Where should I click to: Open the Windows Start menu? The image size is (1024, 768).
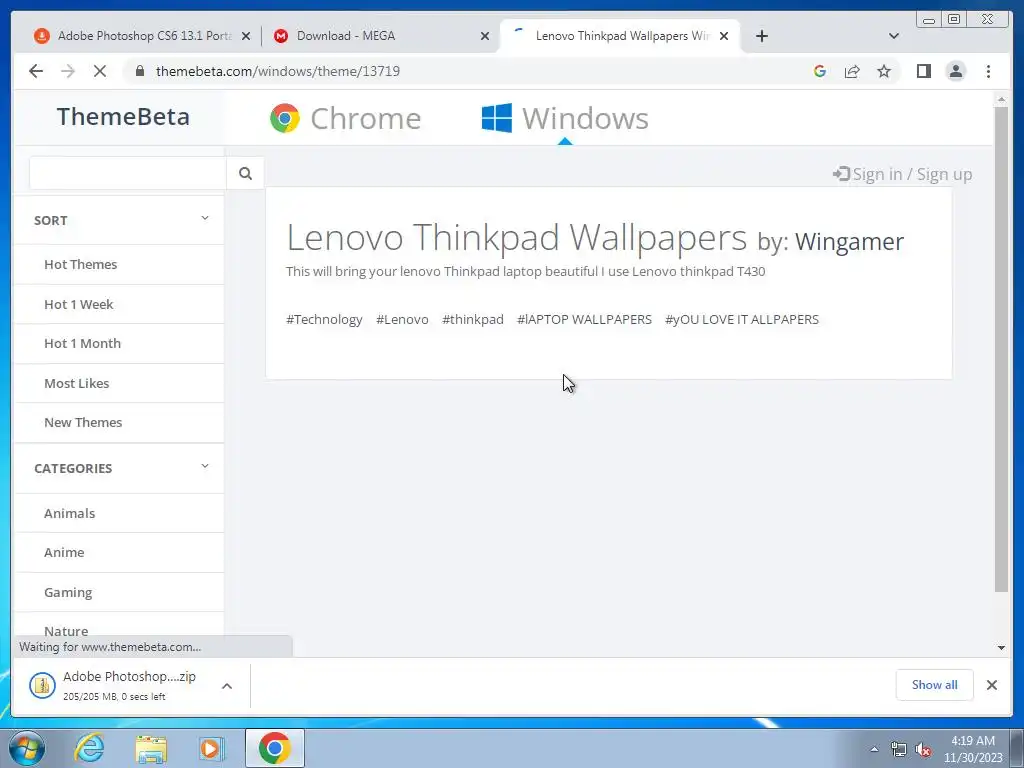27,748
